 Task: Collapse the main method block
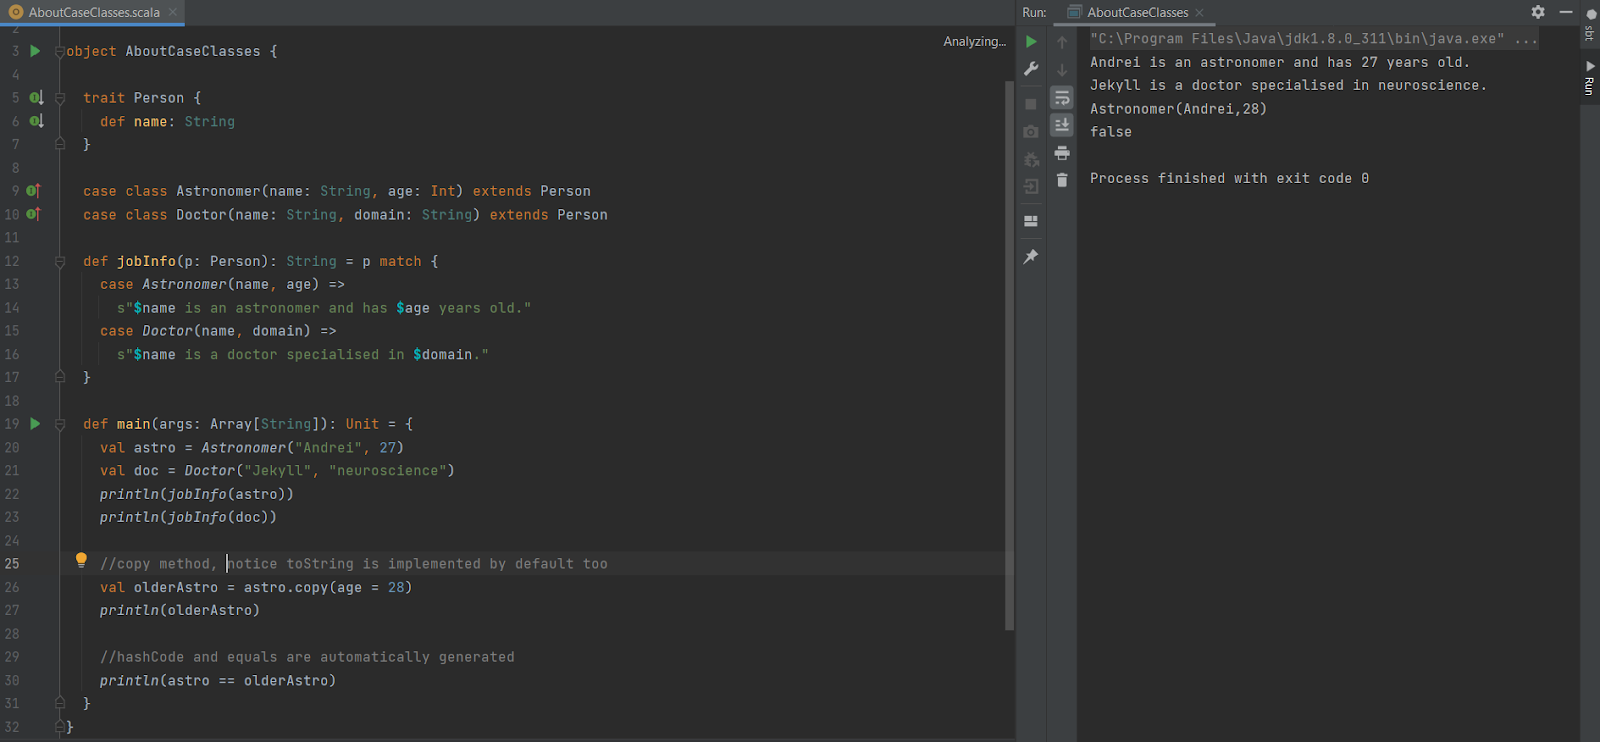(59, 424)
